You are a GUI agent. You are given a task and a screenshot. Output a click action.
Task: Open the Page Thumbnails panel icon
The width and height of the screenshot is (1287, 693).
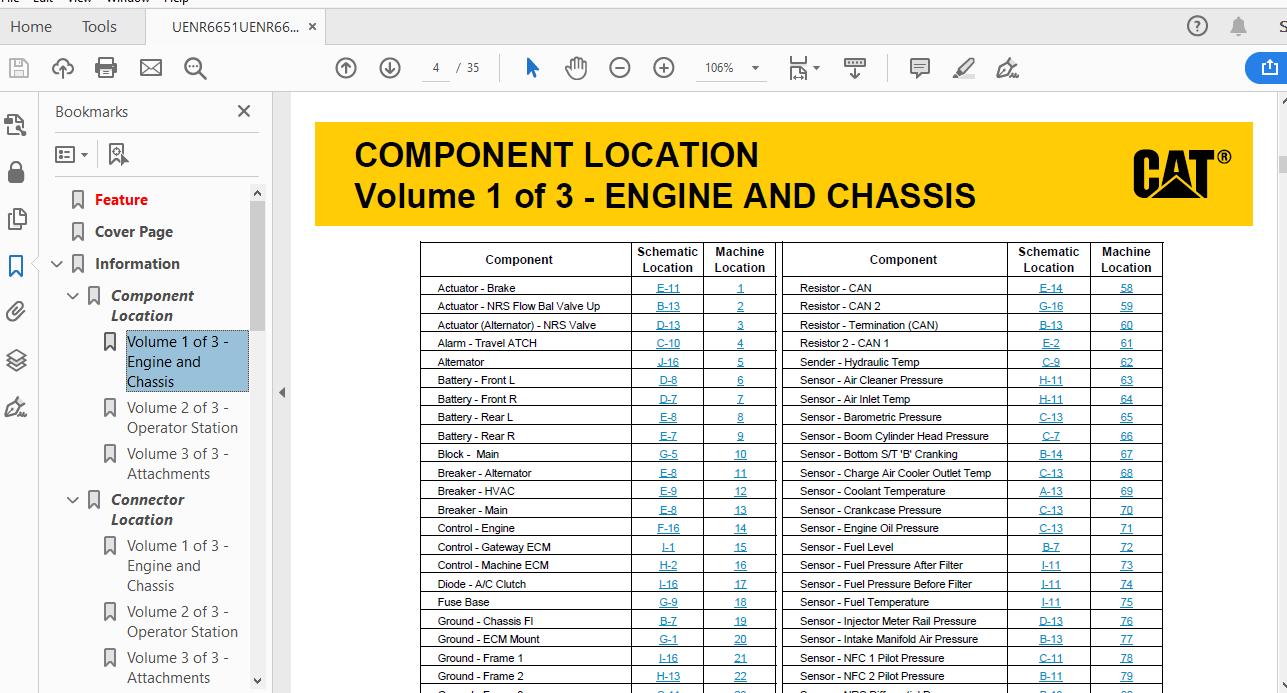[16, 219]
